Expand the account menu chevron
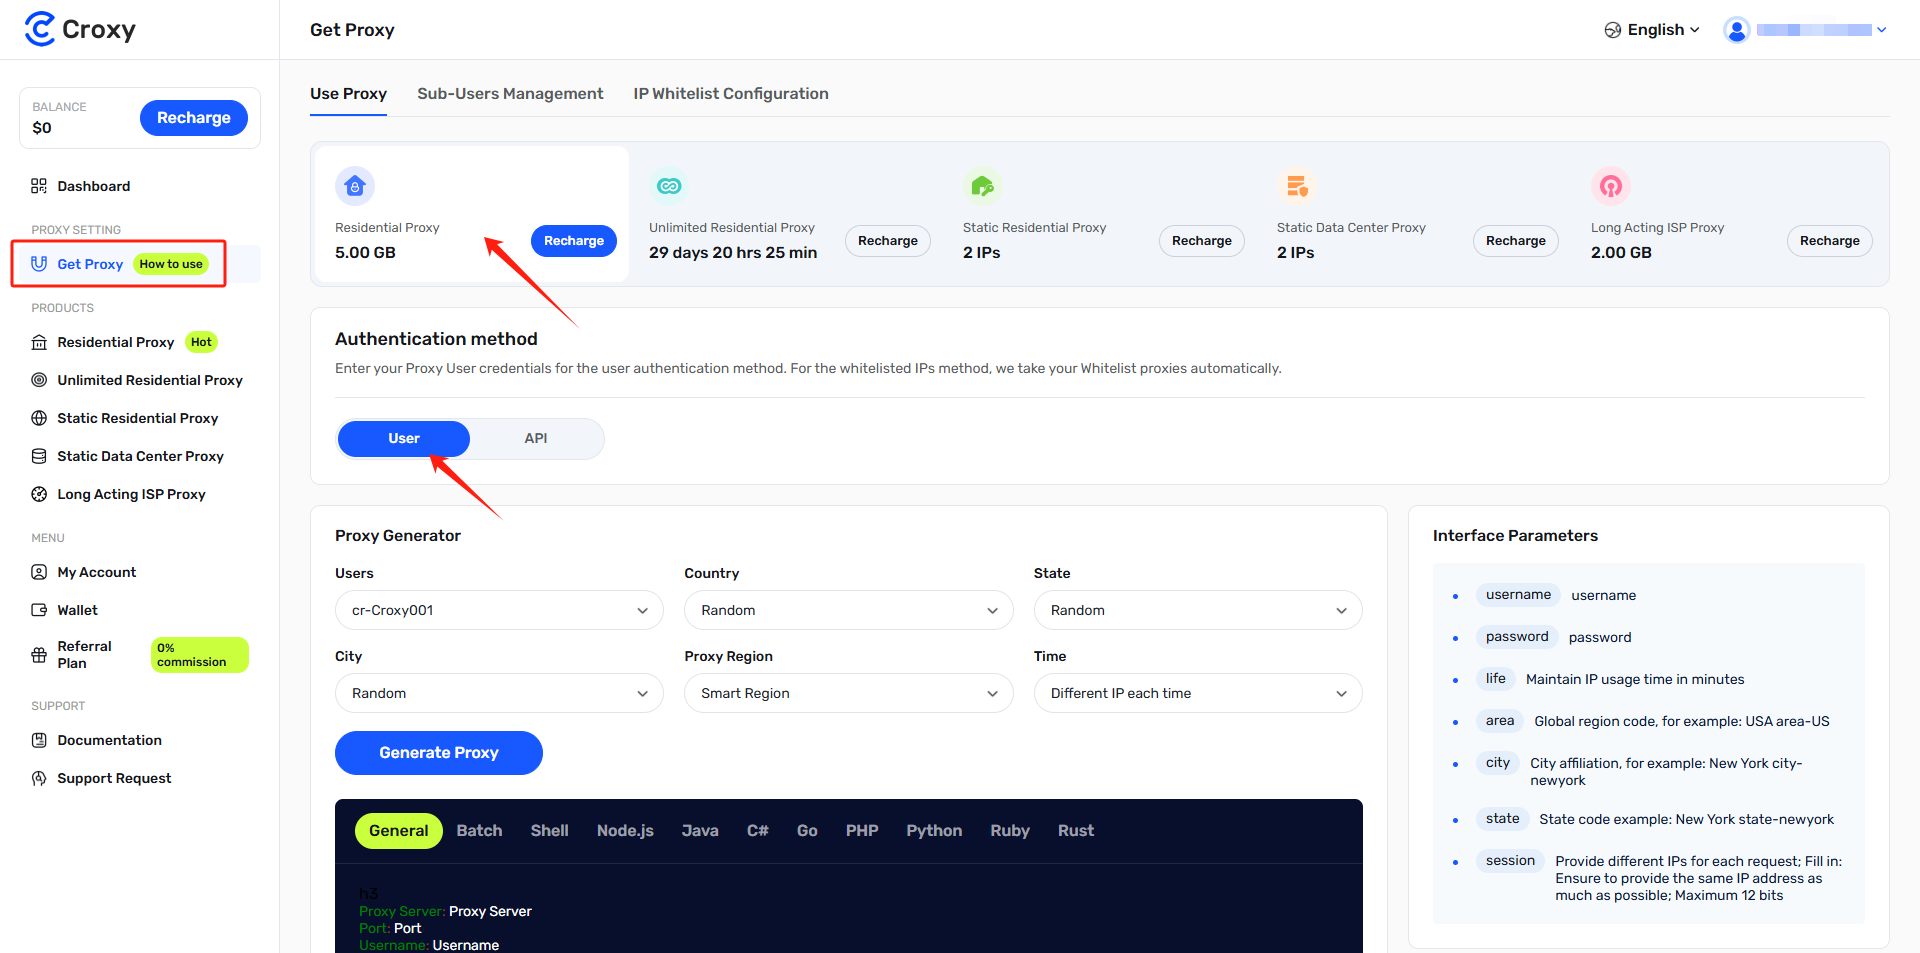This screenshot has height=953, width=1920. [1882, 30]
